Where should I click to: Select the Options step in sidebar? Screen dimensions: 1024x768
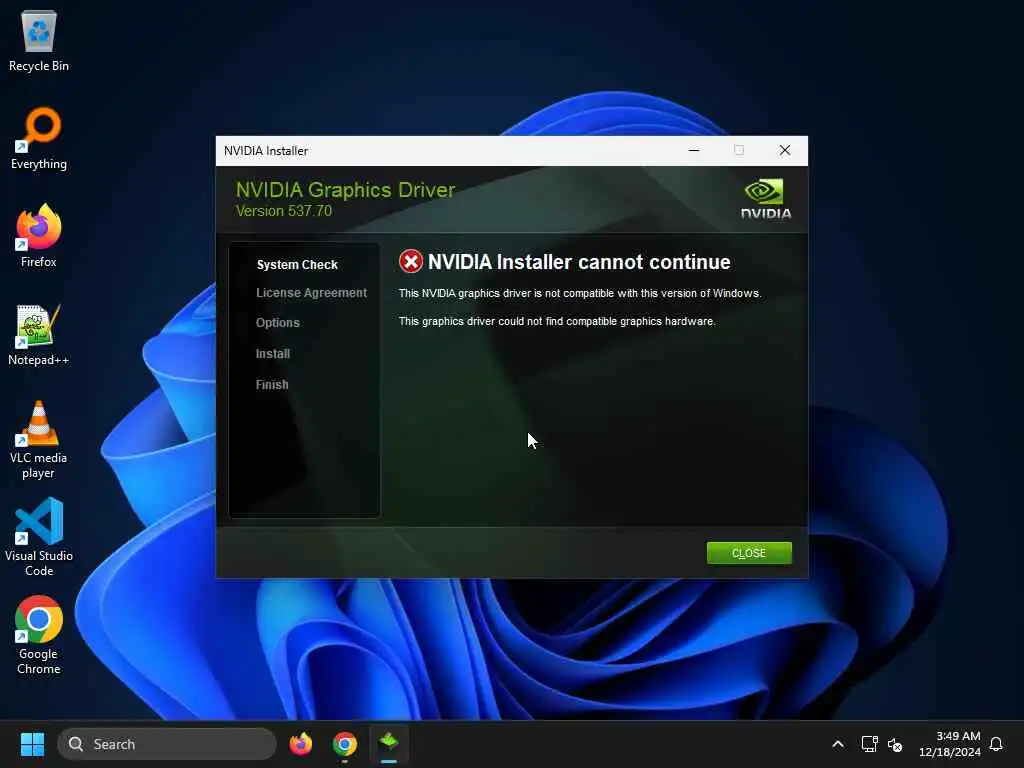click(x=278, y=323)
